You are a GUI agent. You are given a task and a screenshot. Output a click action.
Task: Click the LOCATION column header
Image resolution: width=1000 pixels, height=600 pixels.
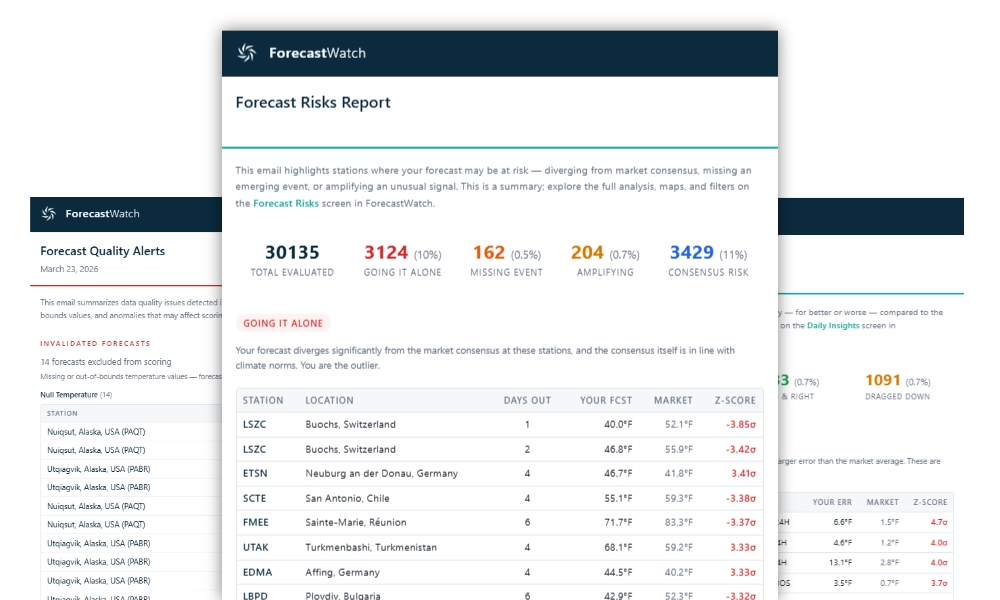tap(329, 400)
